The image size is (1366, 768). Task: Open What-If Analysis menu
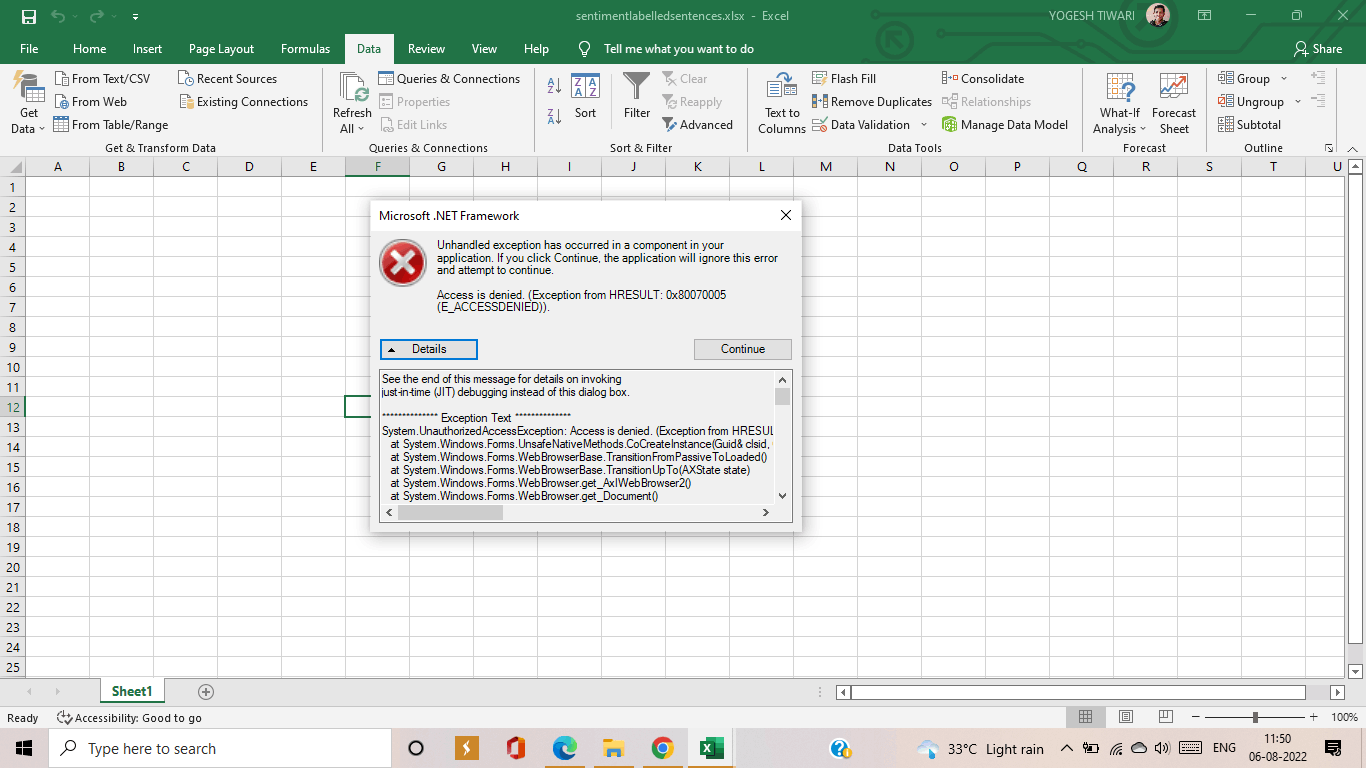point(1119,104)
